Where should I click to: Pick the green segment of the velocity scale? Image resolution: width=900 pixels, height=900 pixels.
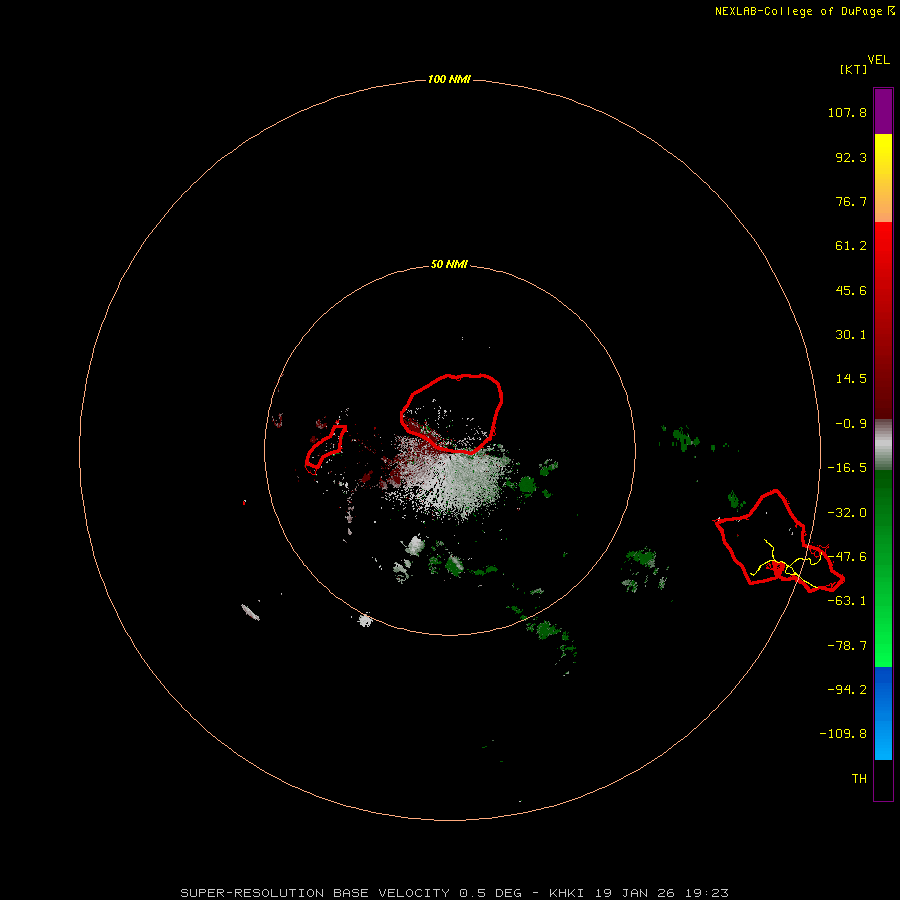[x=883, y=568]
